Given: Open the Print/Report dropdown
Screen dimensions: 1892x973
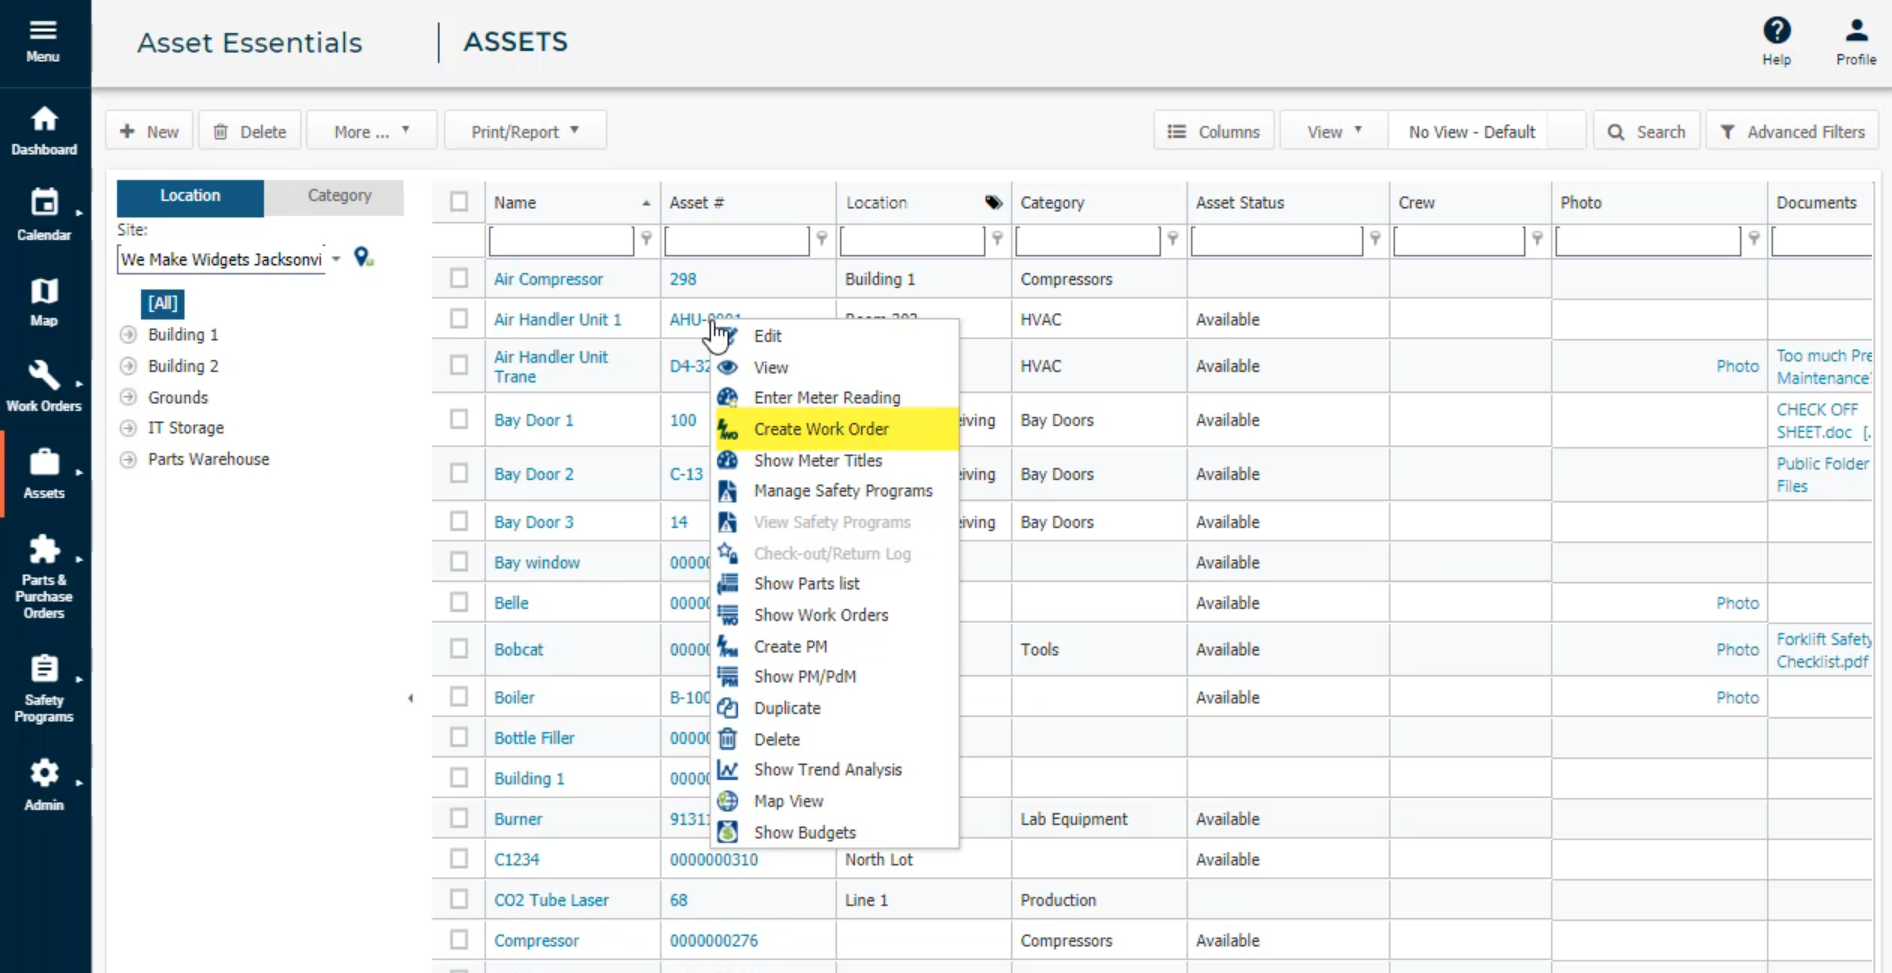Looking at the screenshot, I should tap(525, 131).
